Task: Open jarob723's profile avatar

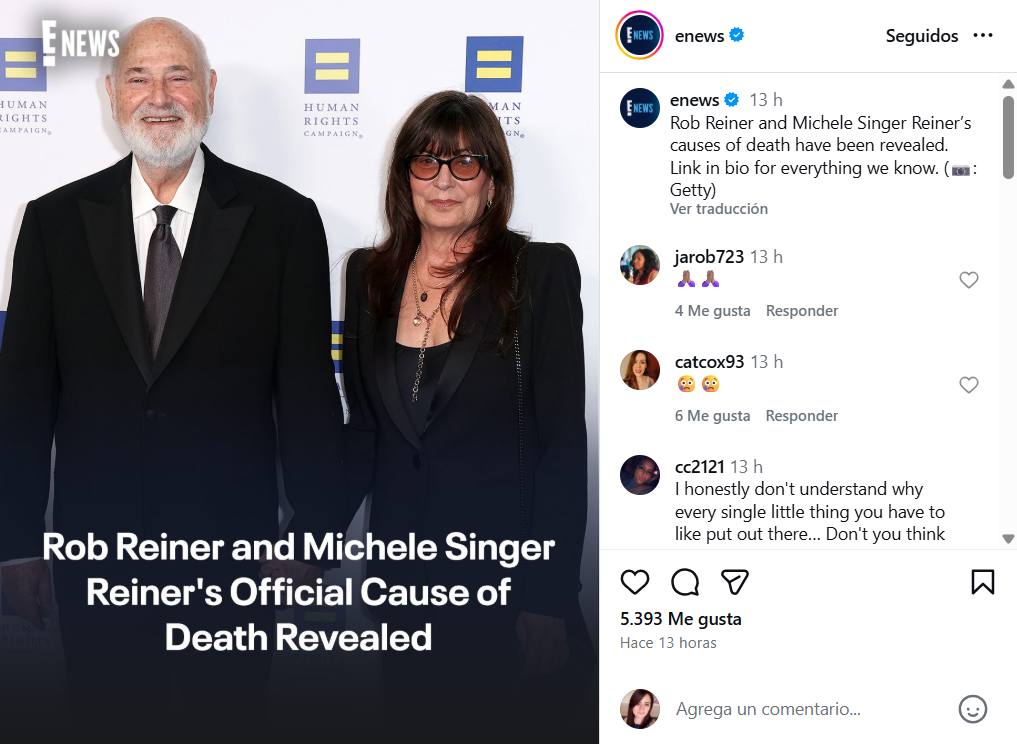Action: pos(640,265)
